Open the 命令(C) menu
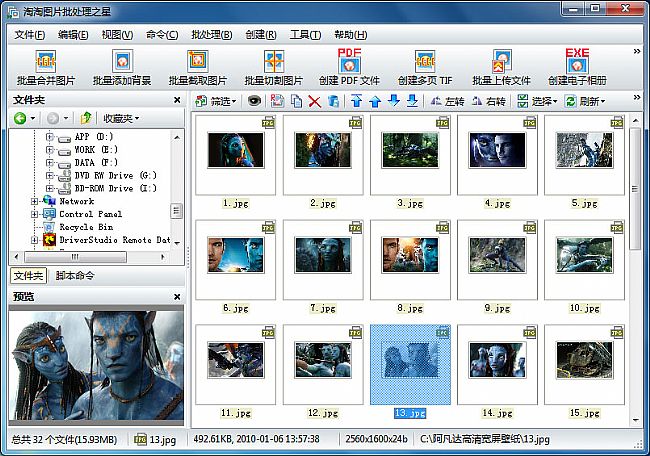Screen dimensions: 650x456 coord(162,35)
